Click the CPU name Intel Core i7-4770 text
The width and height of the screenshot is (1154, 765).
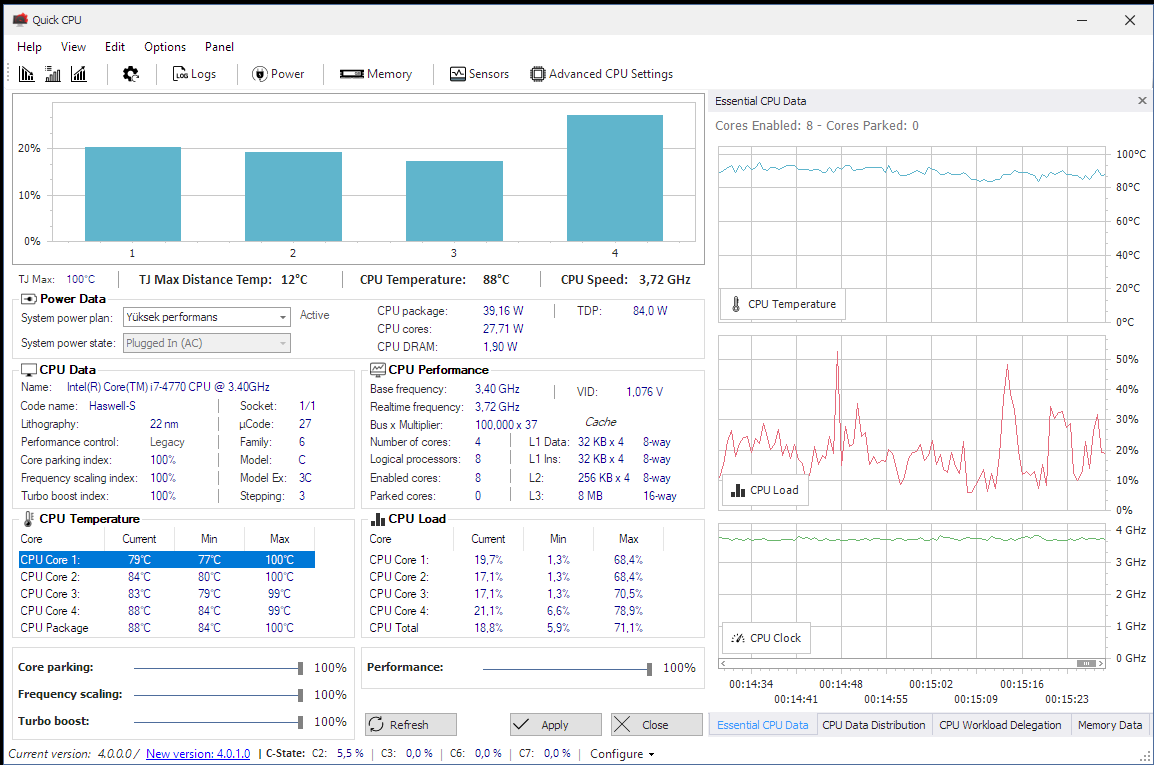pyautogui.click(x=169, y=387)
